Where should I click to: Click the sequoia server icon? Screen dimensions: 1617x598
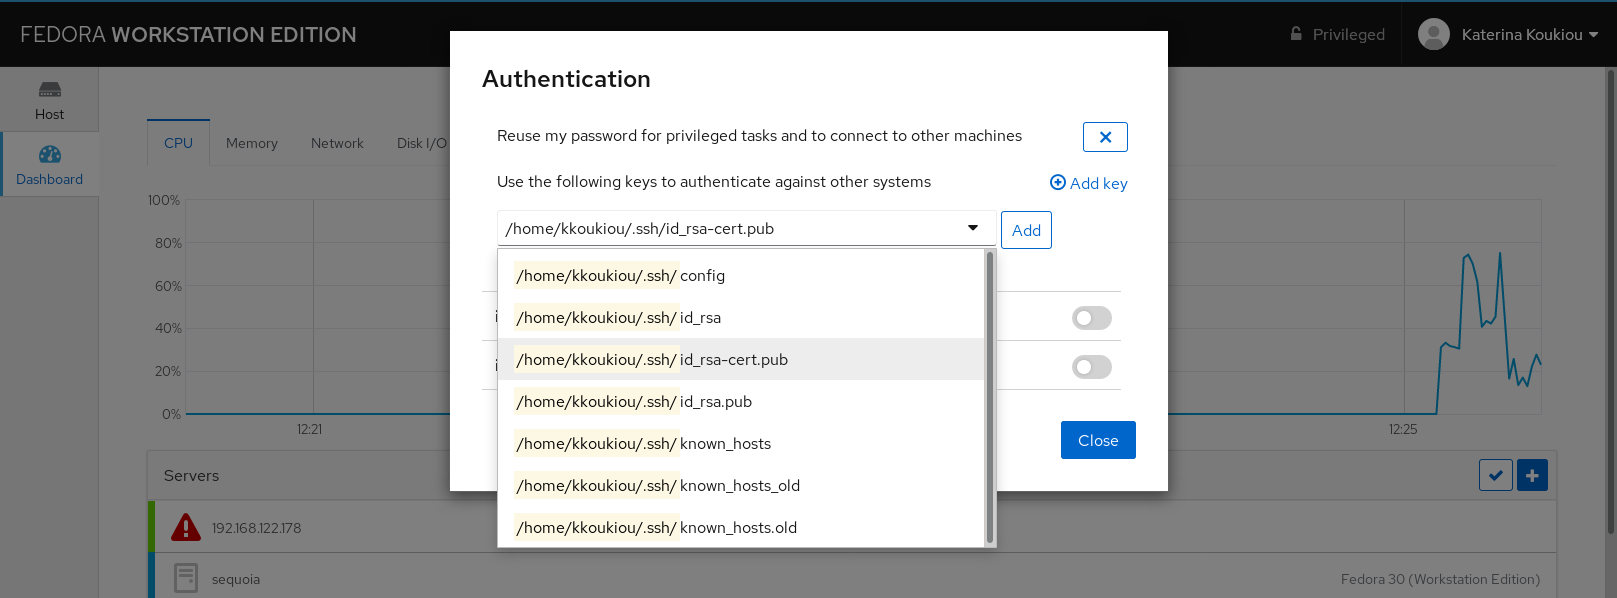(185, 578)
